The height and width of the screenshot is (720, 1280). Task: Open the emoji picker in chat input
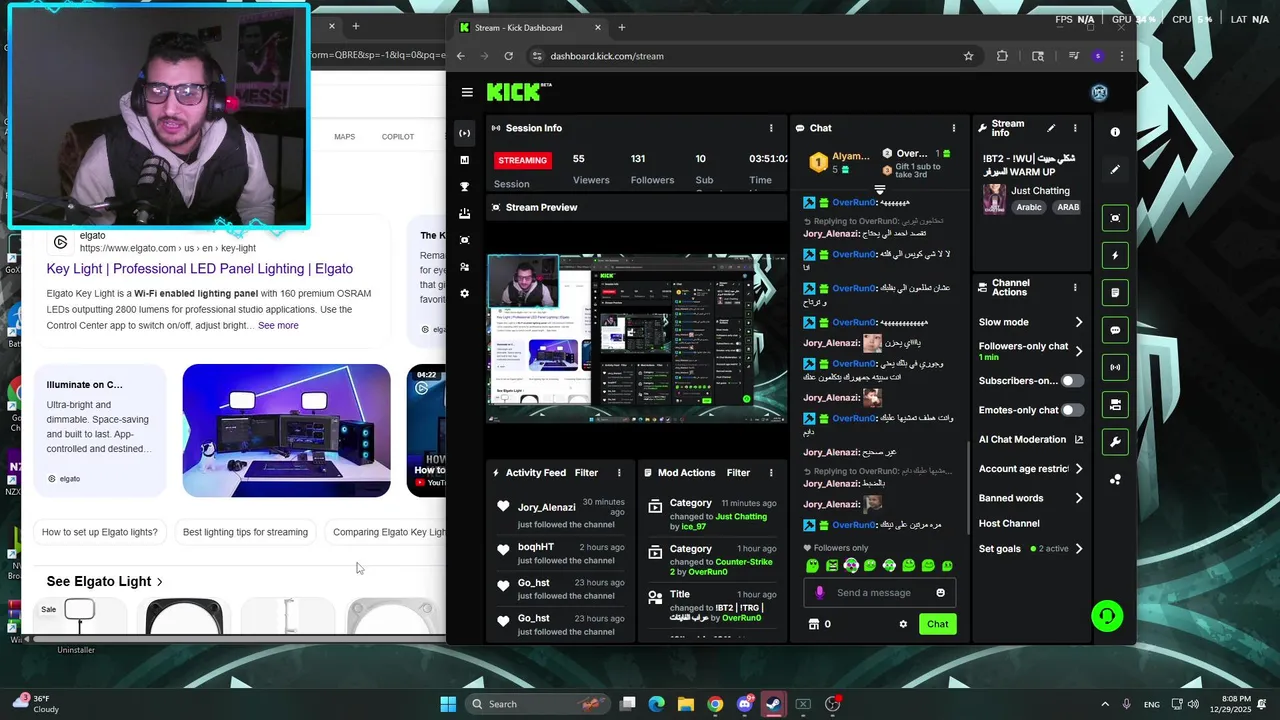(x=940, y=593)
